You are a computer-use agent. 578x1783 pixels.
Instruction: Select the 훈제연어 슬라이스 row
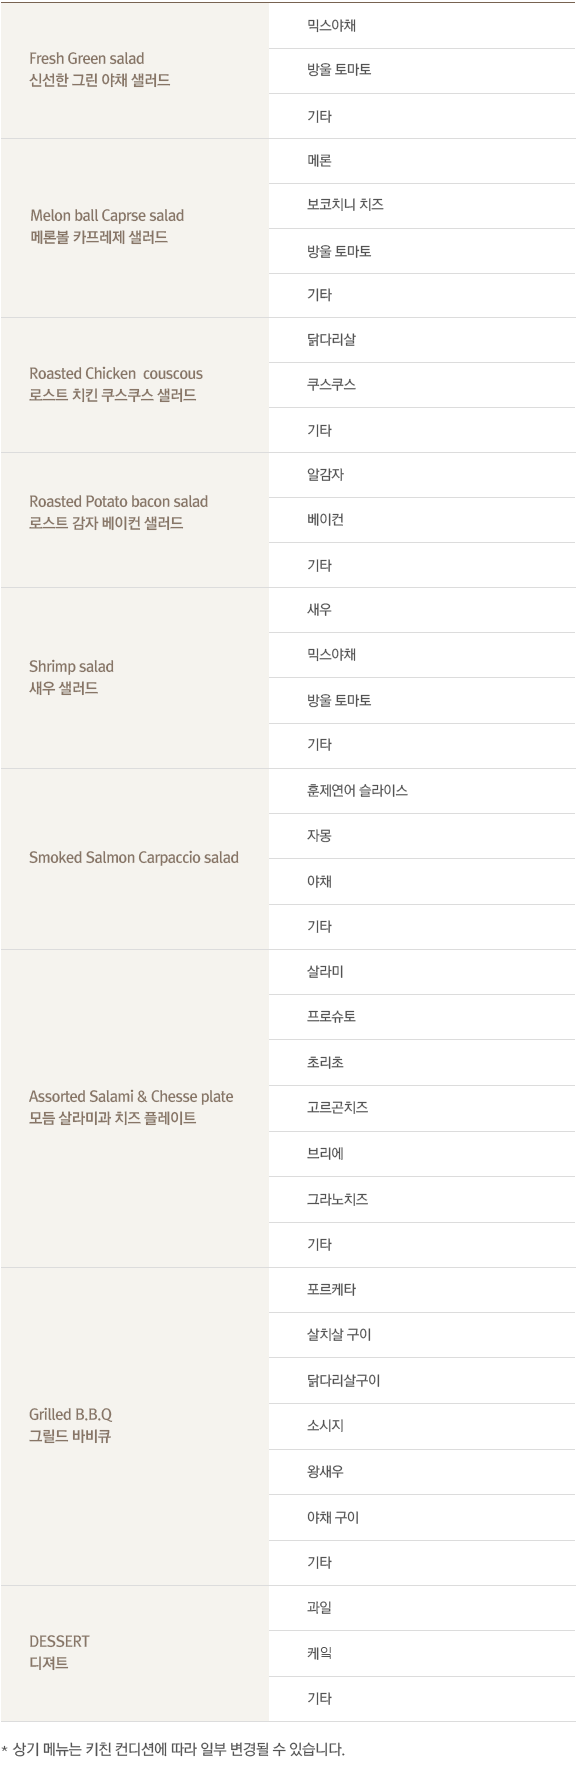tap(422, 791)
